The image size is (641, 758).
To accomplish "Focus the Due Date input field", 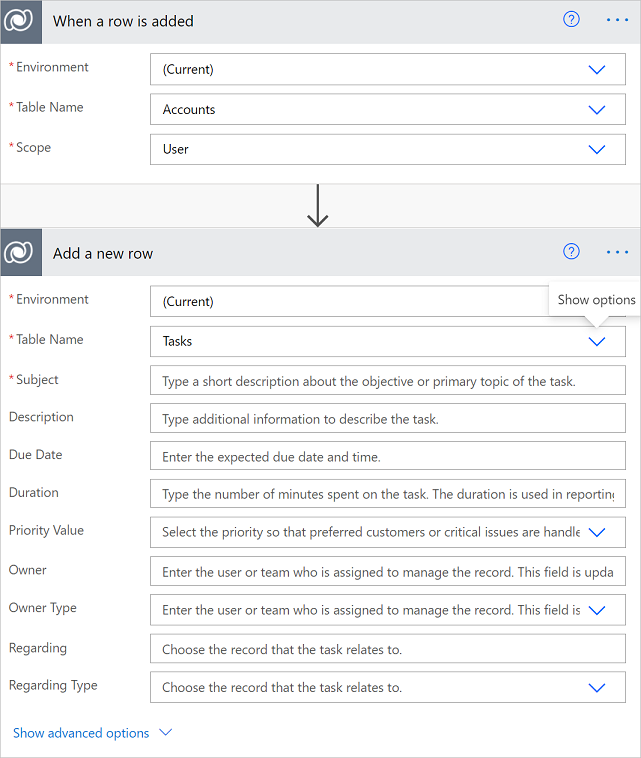I will click(387, 457).
